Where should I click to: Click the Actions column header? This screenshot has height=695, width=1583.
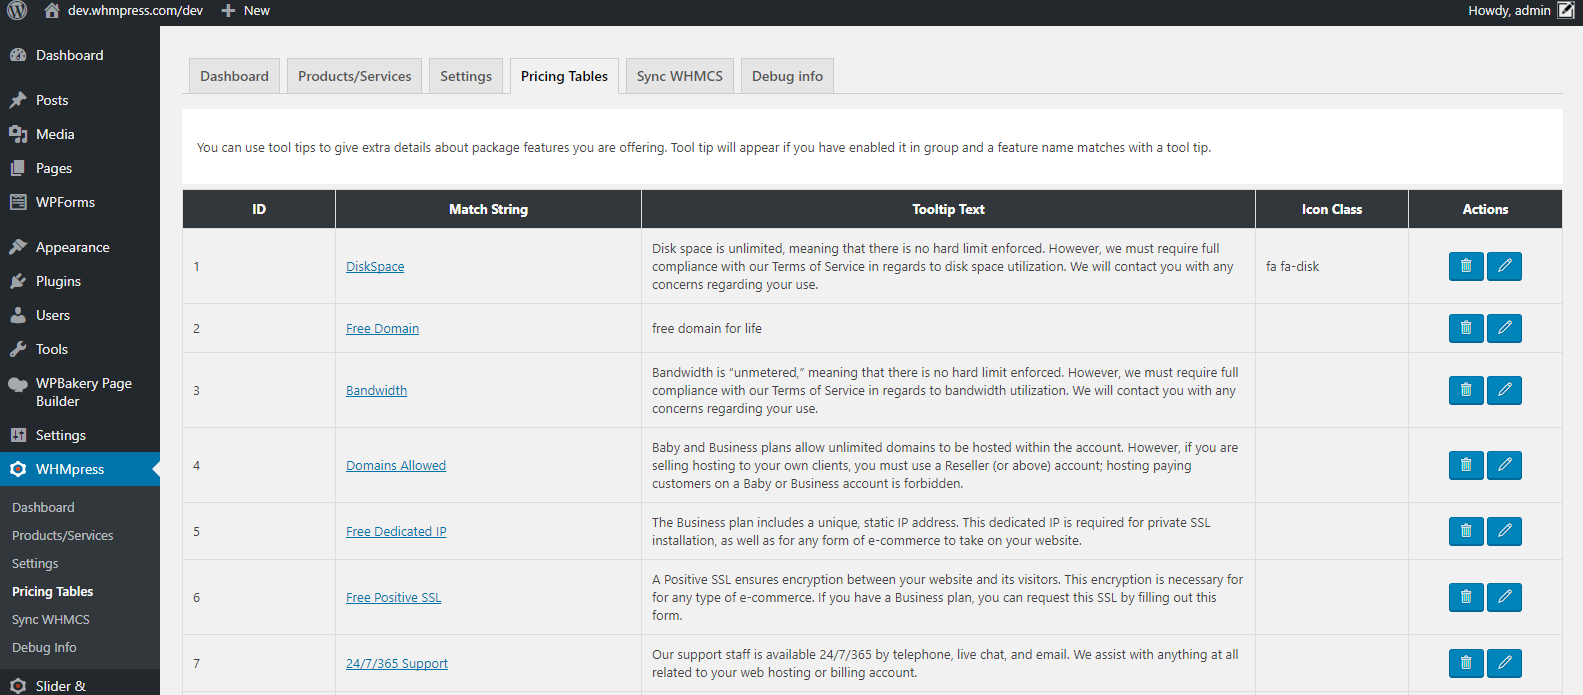(x=1485, y=209)
